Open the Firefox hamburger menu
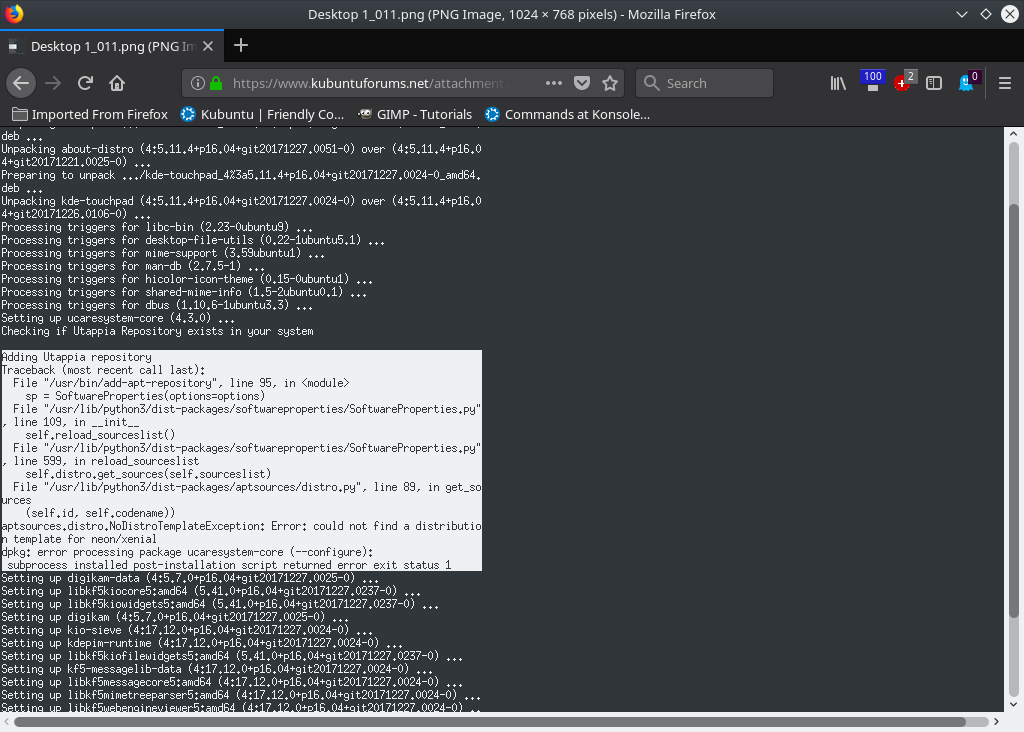 tap(1005, 83)
